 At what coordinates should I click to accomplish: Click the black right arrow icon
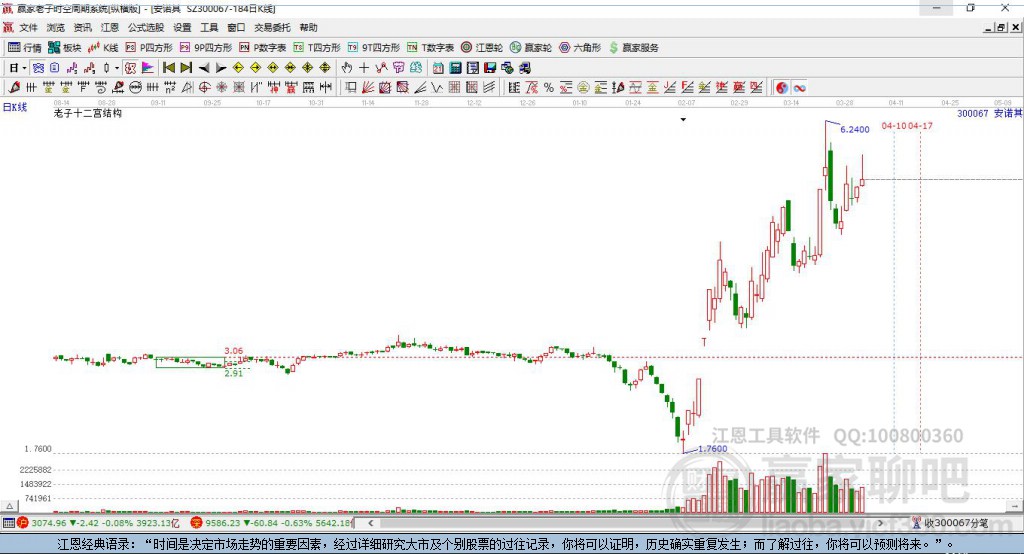[221, 68]
